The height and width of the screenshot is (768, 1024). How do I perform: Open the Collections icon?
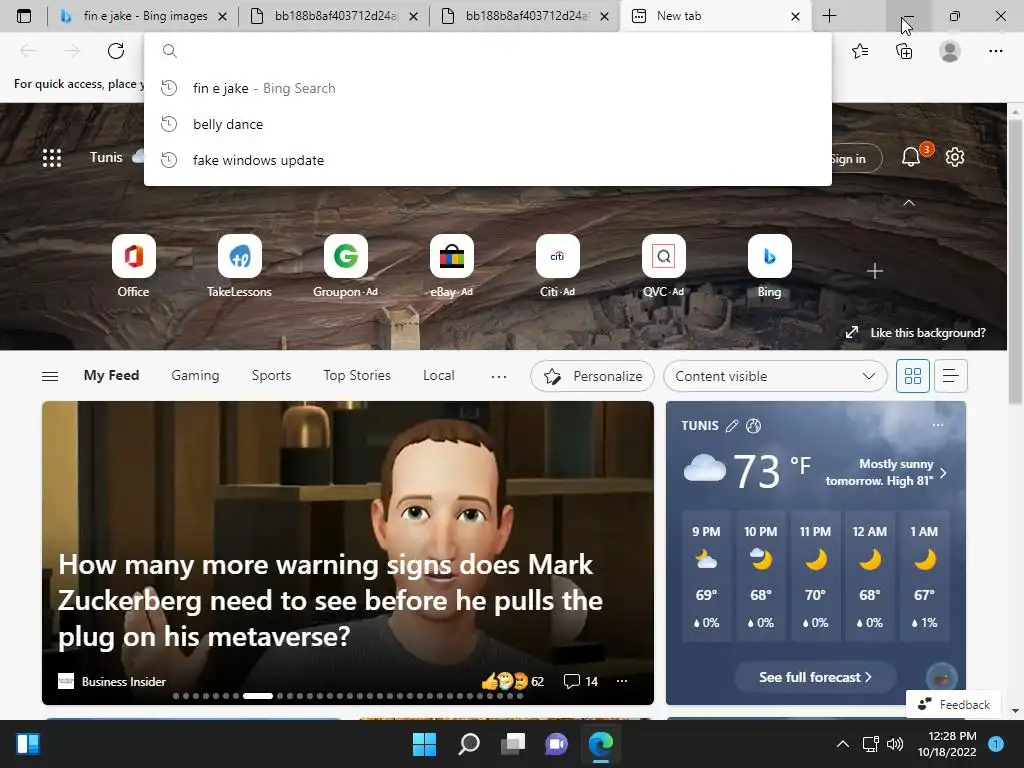(904, 51)
